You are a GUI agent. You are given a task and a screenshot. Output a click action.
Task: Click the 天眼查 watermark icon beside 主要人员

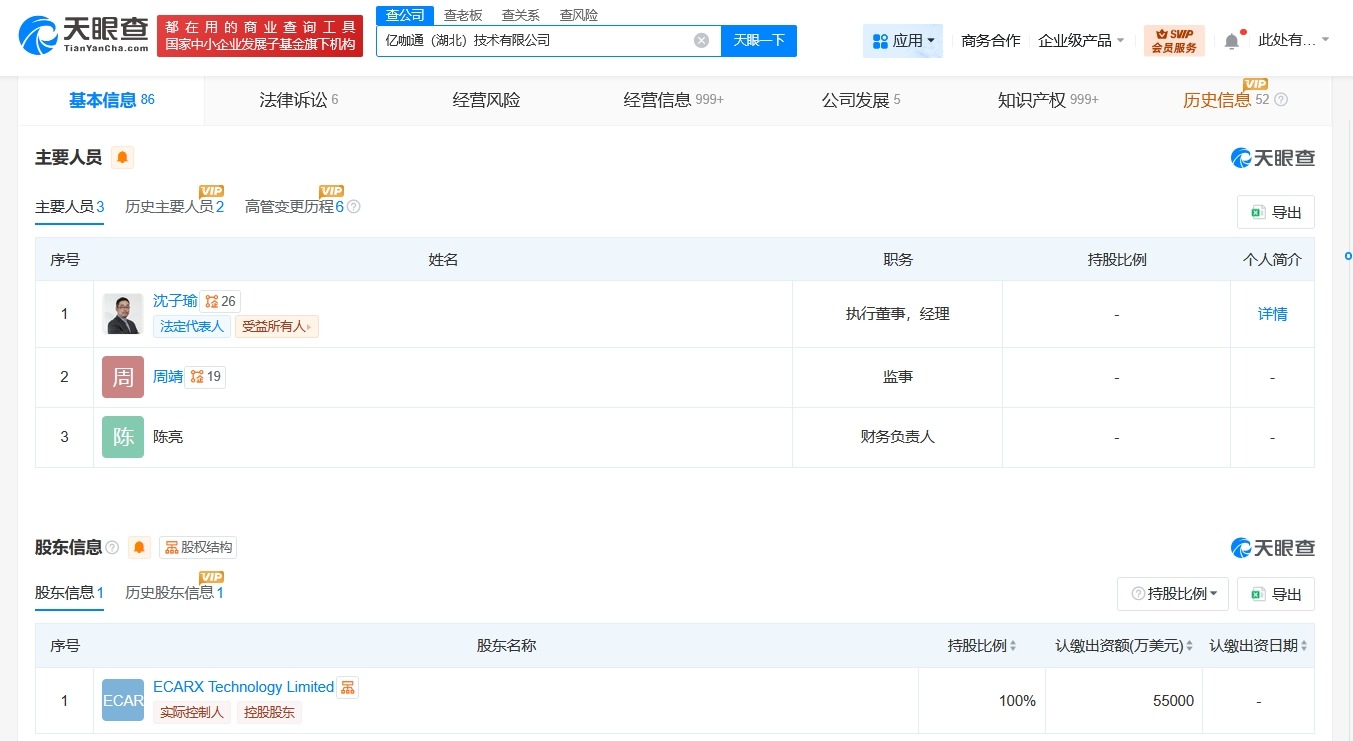[1240, 157]
